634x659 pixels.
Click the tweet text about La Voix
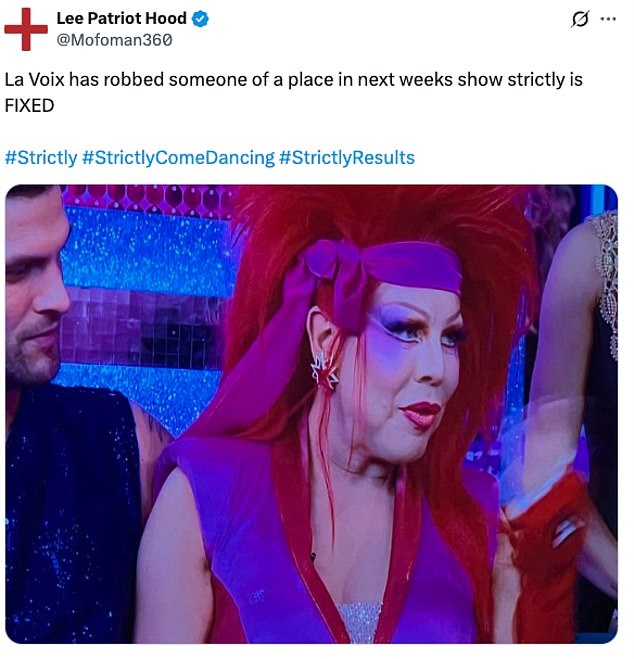pos(293,92)
